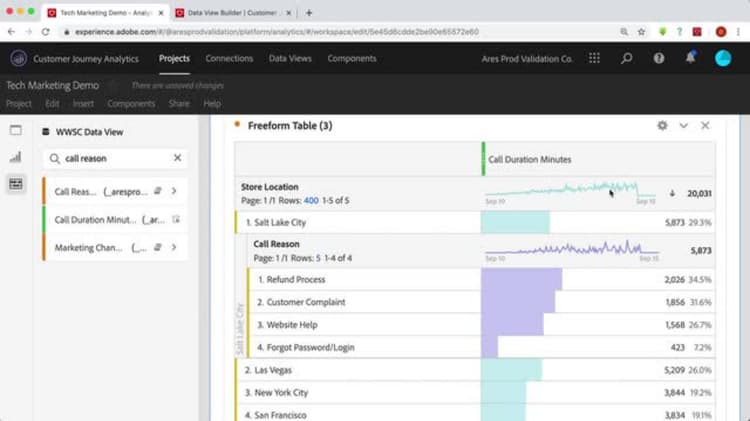Bookmark this page with the star icon
Image resolution: width=750 pixels, height=421 pixels.
coord(641,32)
